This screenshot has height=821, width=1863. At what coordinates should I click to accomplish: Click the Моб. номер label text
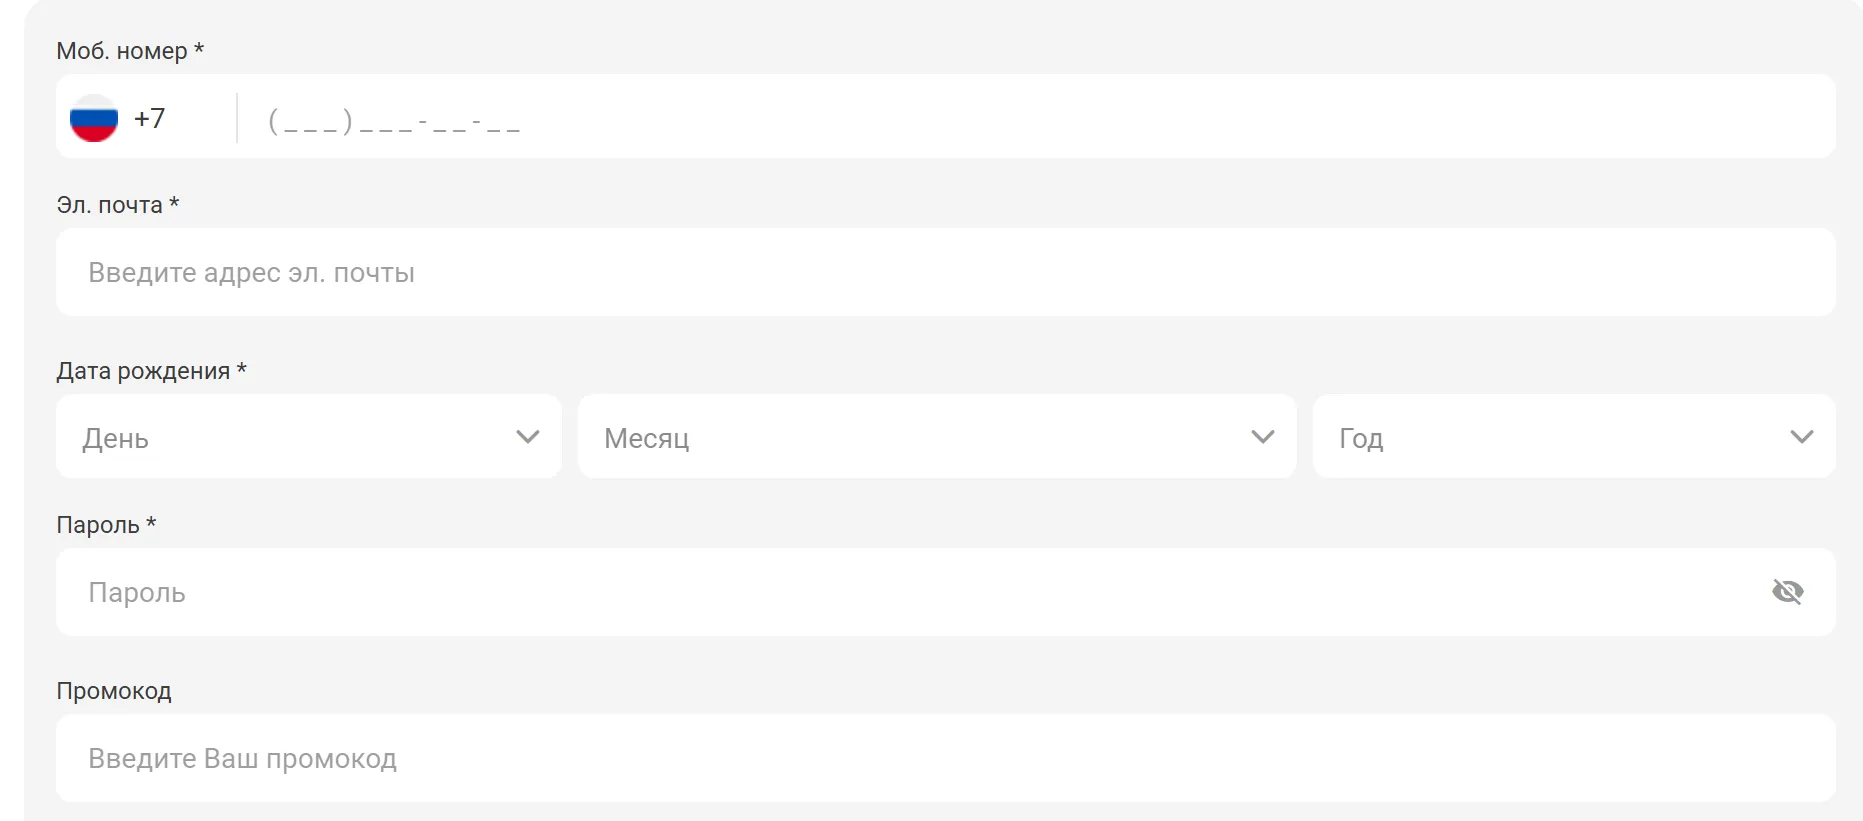click(121, 51)
